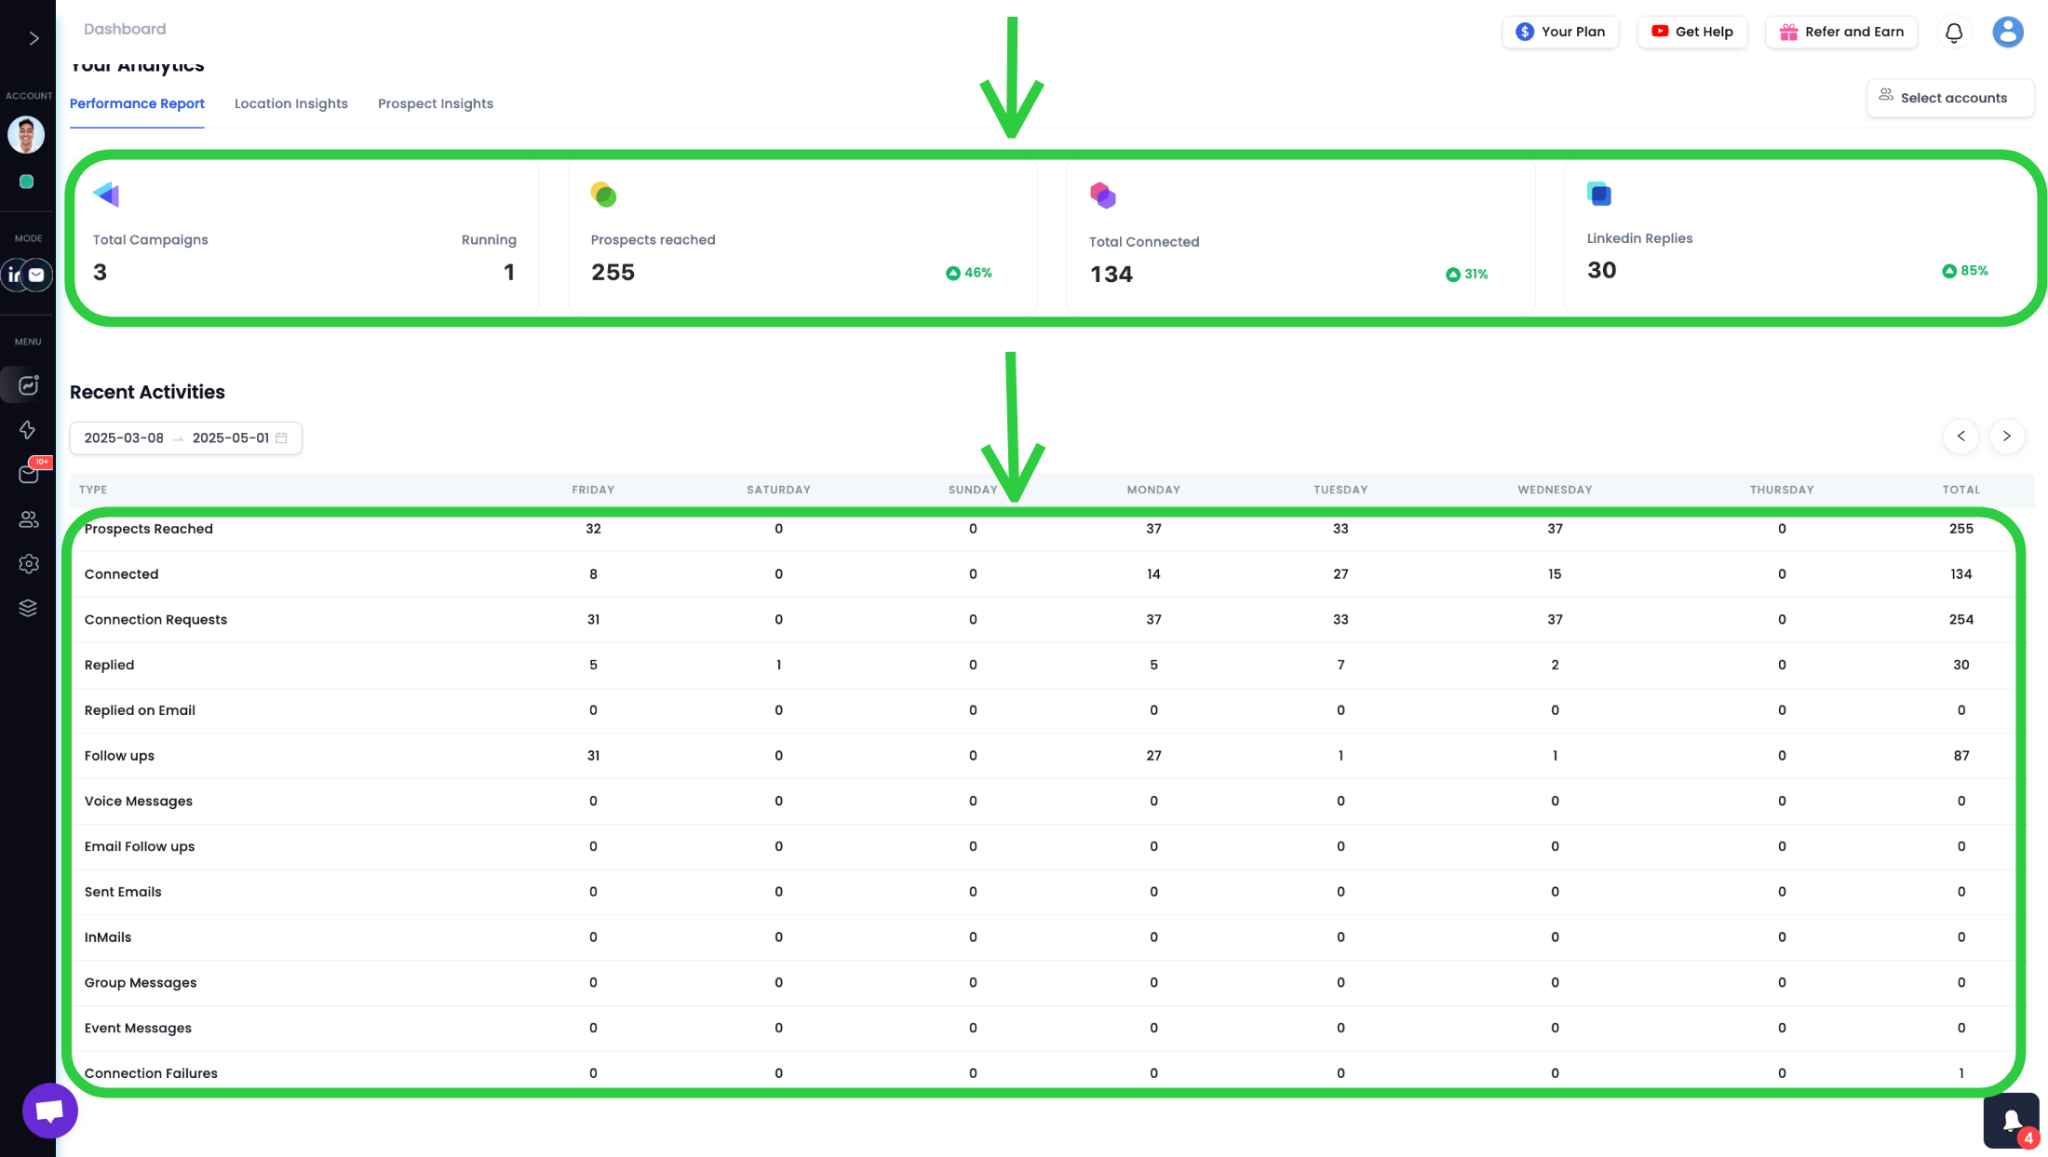Open the campaigns icon in the sidebar

pos(28,385)
